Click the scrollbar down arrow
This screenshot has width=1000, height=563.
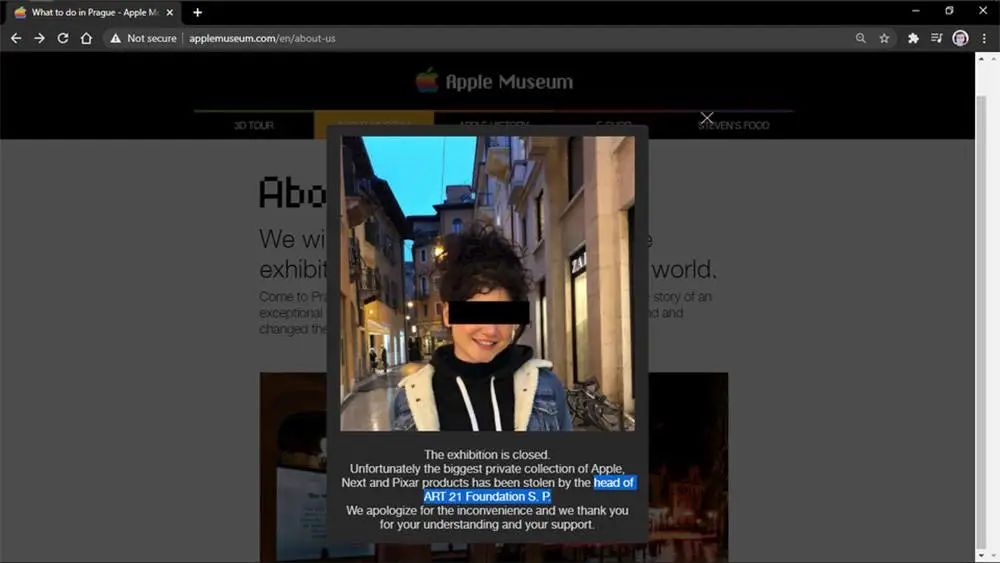click(x=981, y=557)
